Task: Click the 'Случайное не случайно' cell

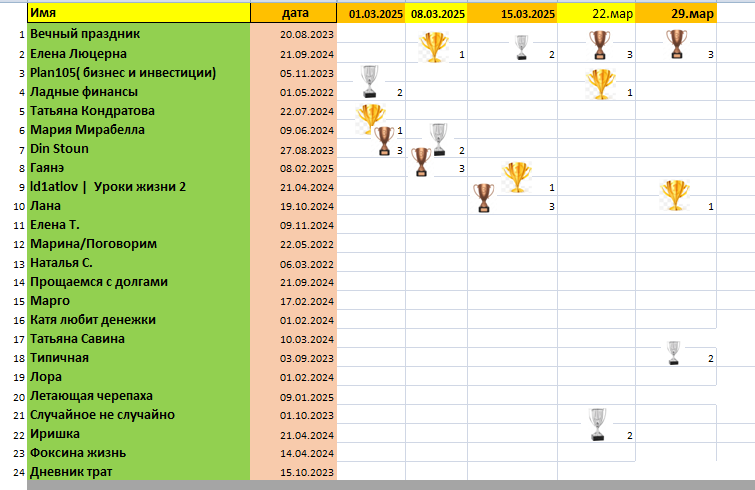Action: [139, 415]
